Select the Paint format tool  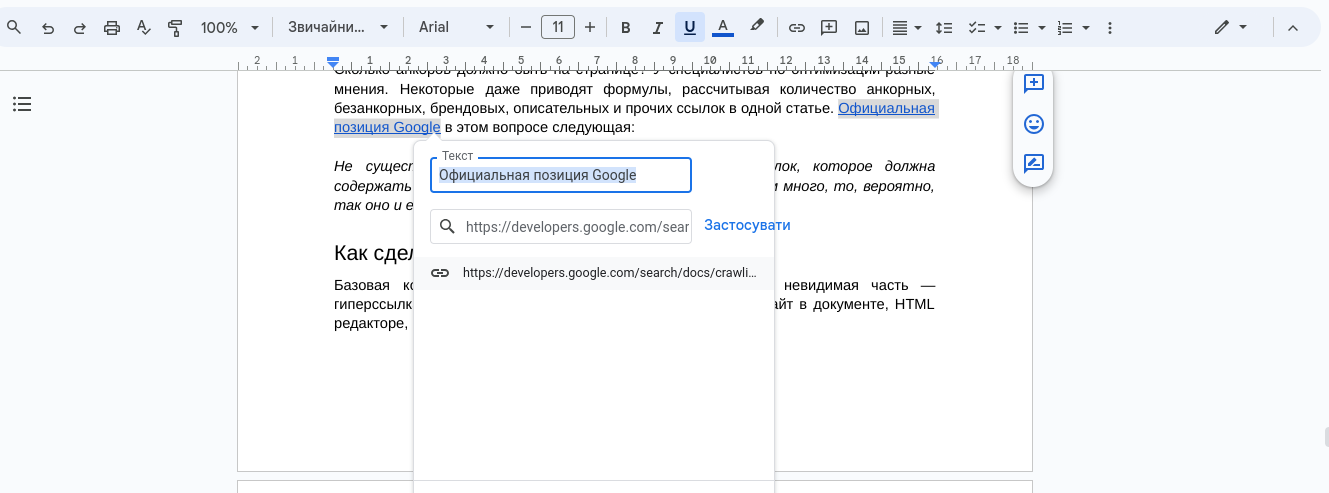pyautogui.click(x=175, y=28)
